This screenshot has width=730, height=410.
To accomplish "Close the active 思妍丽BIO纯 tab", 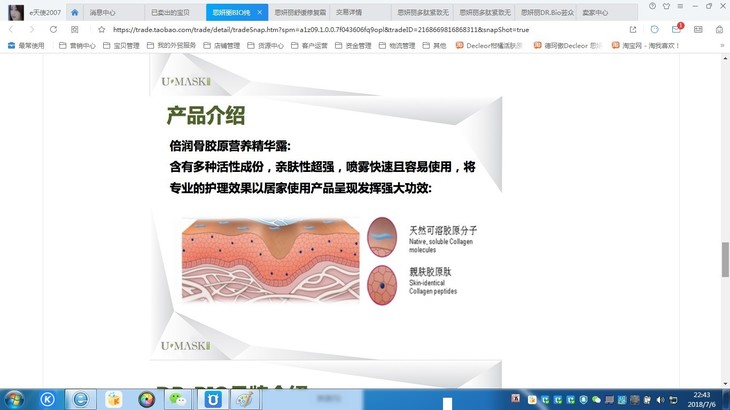I will coord(260,13).
